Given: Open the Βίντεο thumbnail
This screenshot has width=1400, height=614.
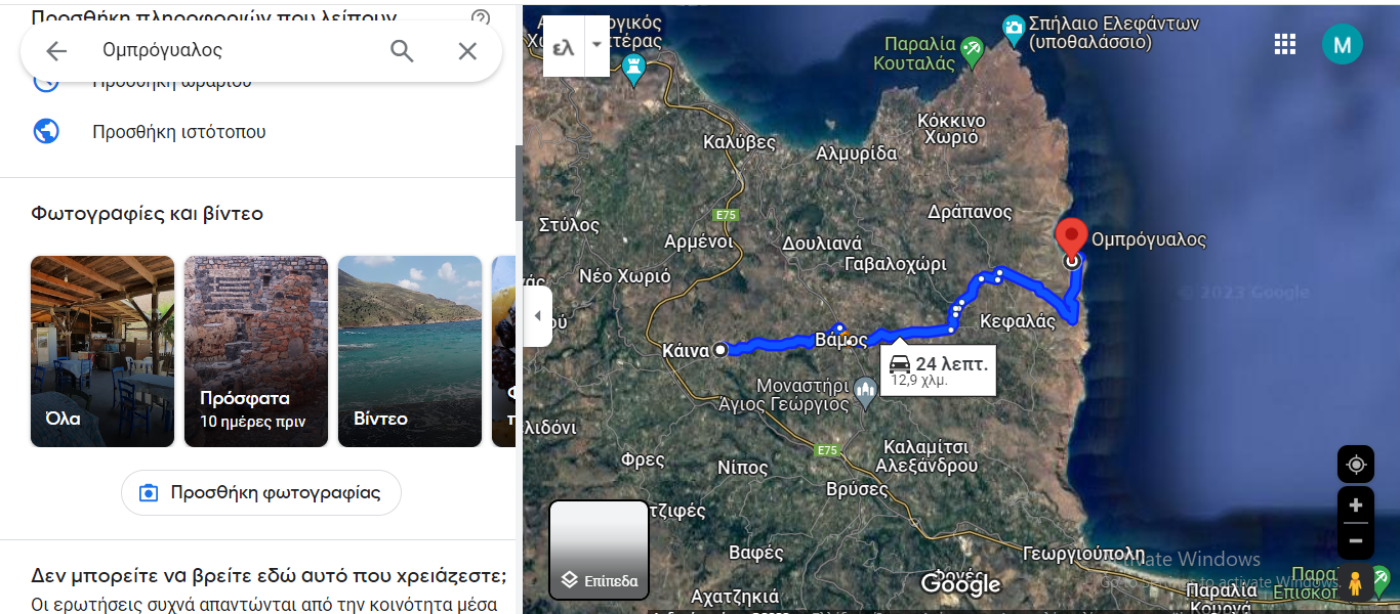Looking at the screenshot, I should click(x=409, y=351).
